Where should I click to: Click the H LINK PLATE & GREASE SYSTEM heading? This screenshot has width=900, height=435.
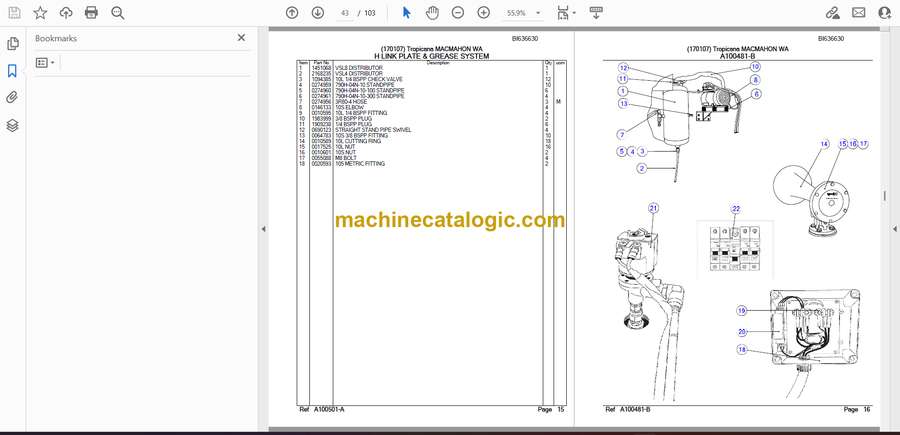pyautogui.click(x=432, y=56)
